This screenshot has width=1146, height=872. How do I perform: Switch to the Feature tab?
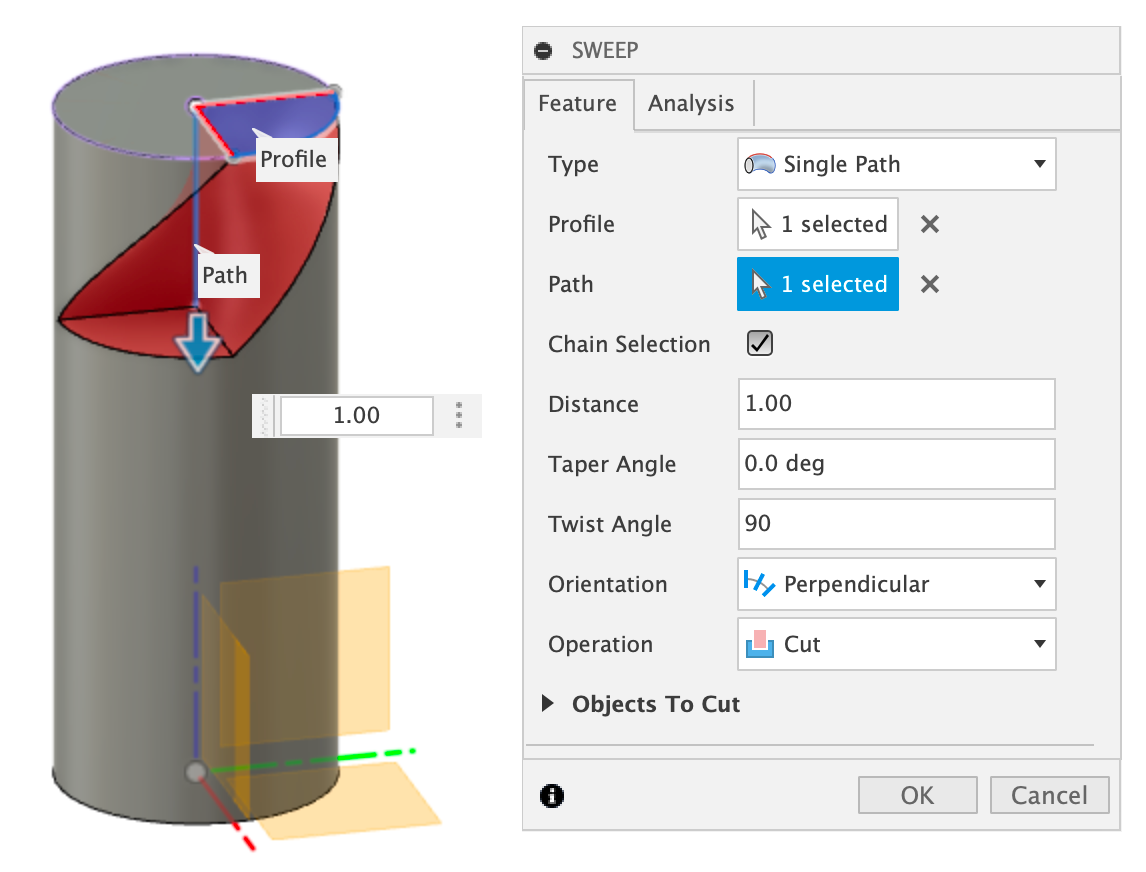point(578,104)
